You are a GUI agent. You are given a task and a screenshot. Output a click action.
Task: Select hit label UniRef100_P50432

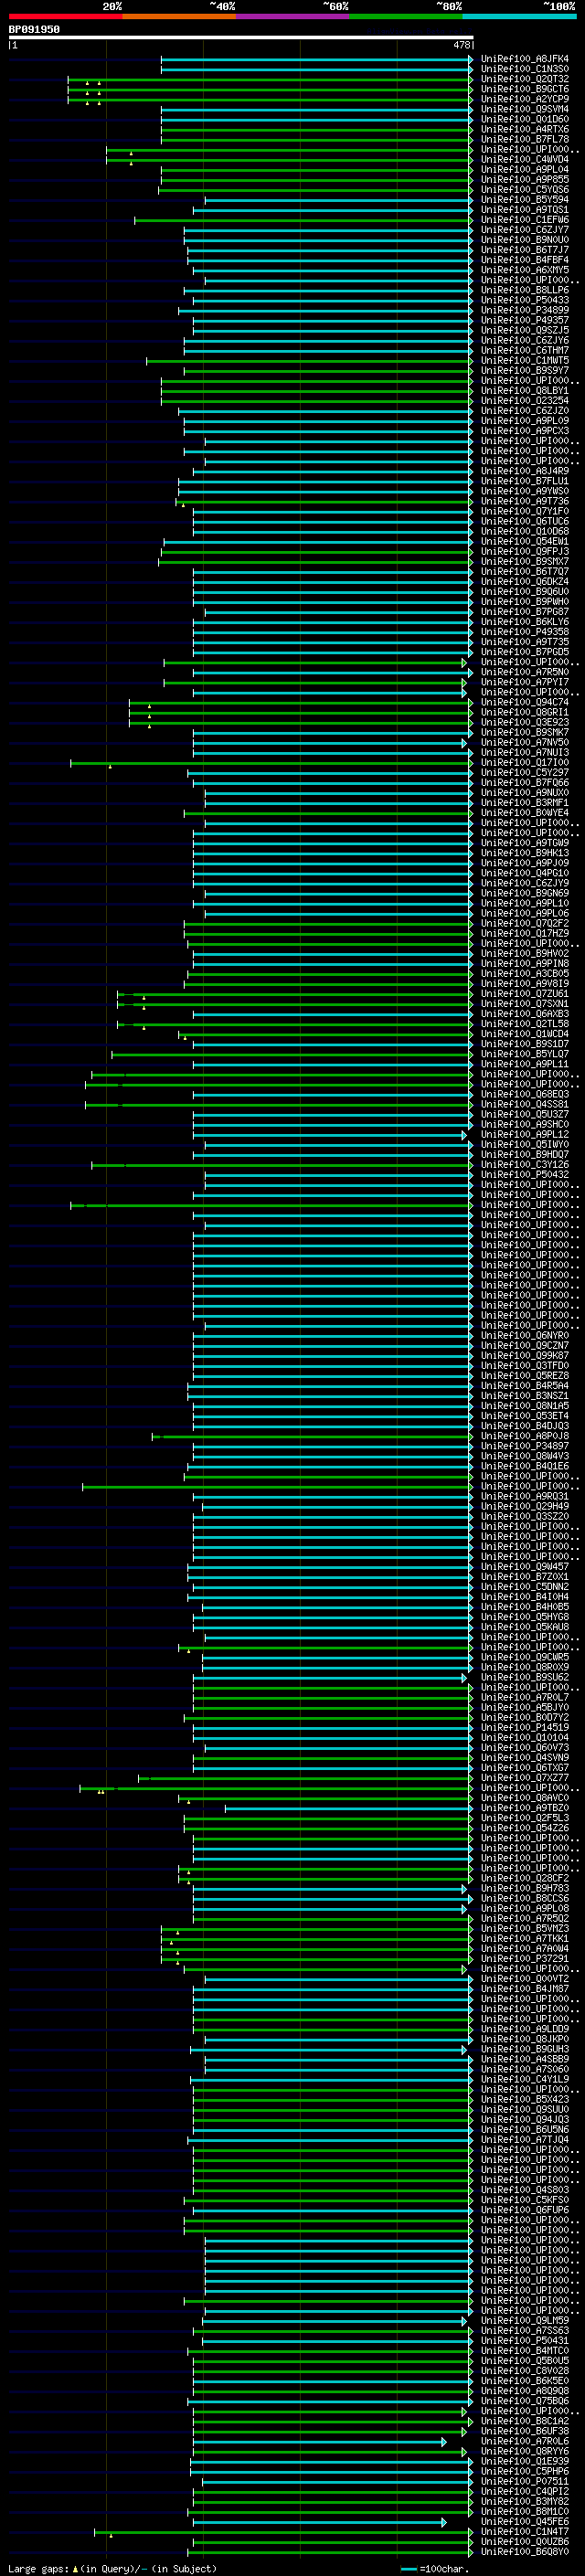[x=525, y=1175]
